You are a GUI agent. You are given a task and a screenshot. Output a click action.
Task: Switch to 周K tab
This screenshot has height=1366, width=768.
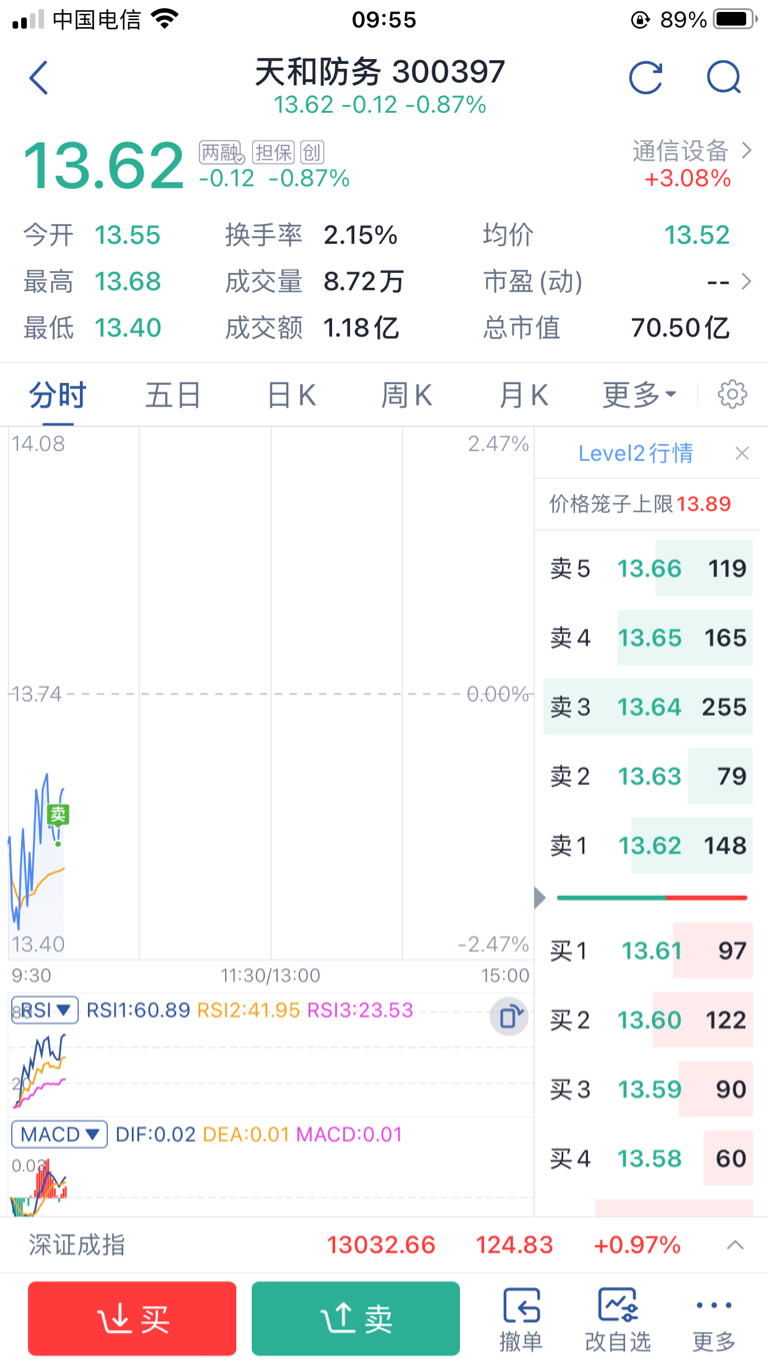[x=406, y=395]
